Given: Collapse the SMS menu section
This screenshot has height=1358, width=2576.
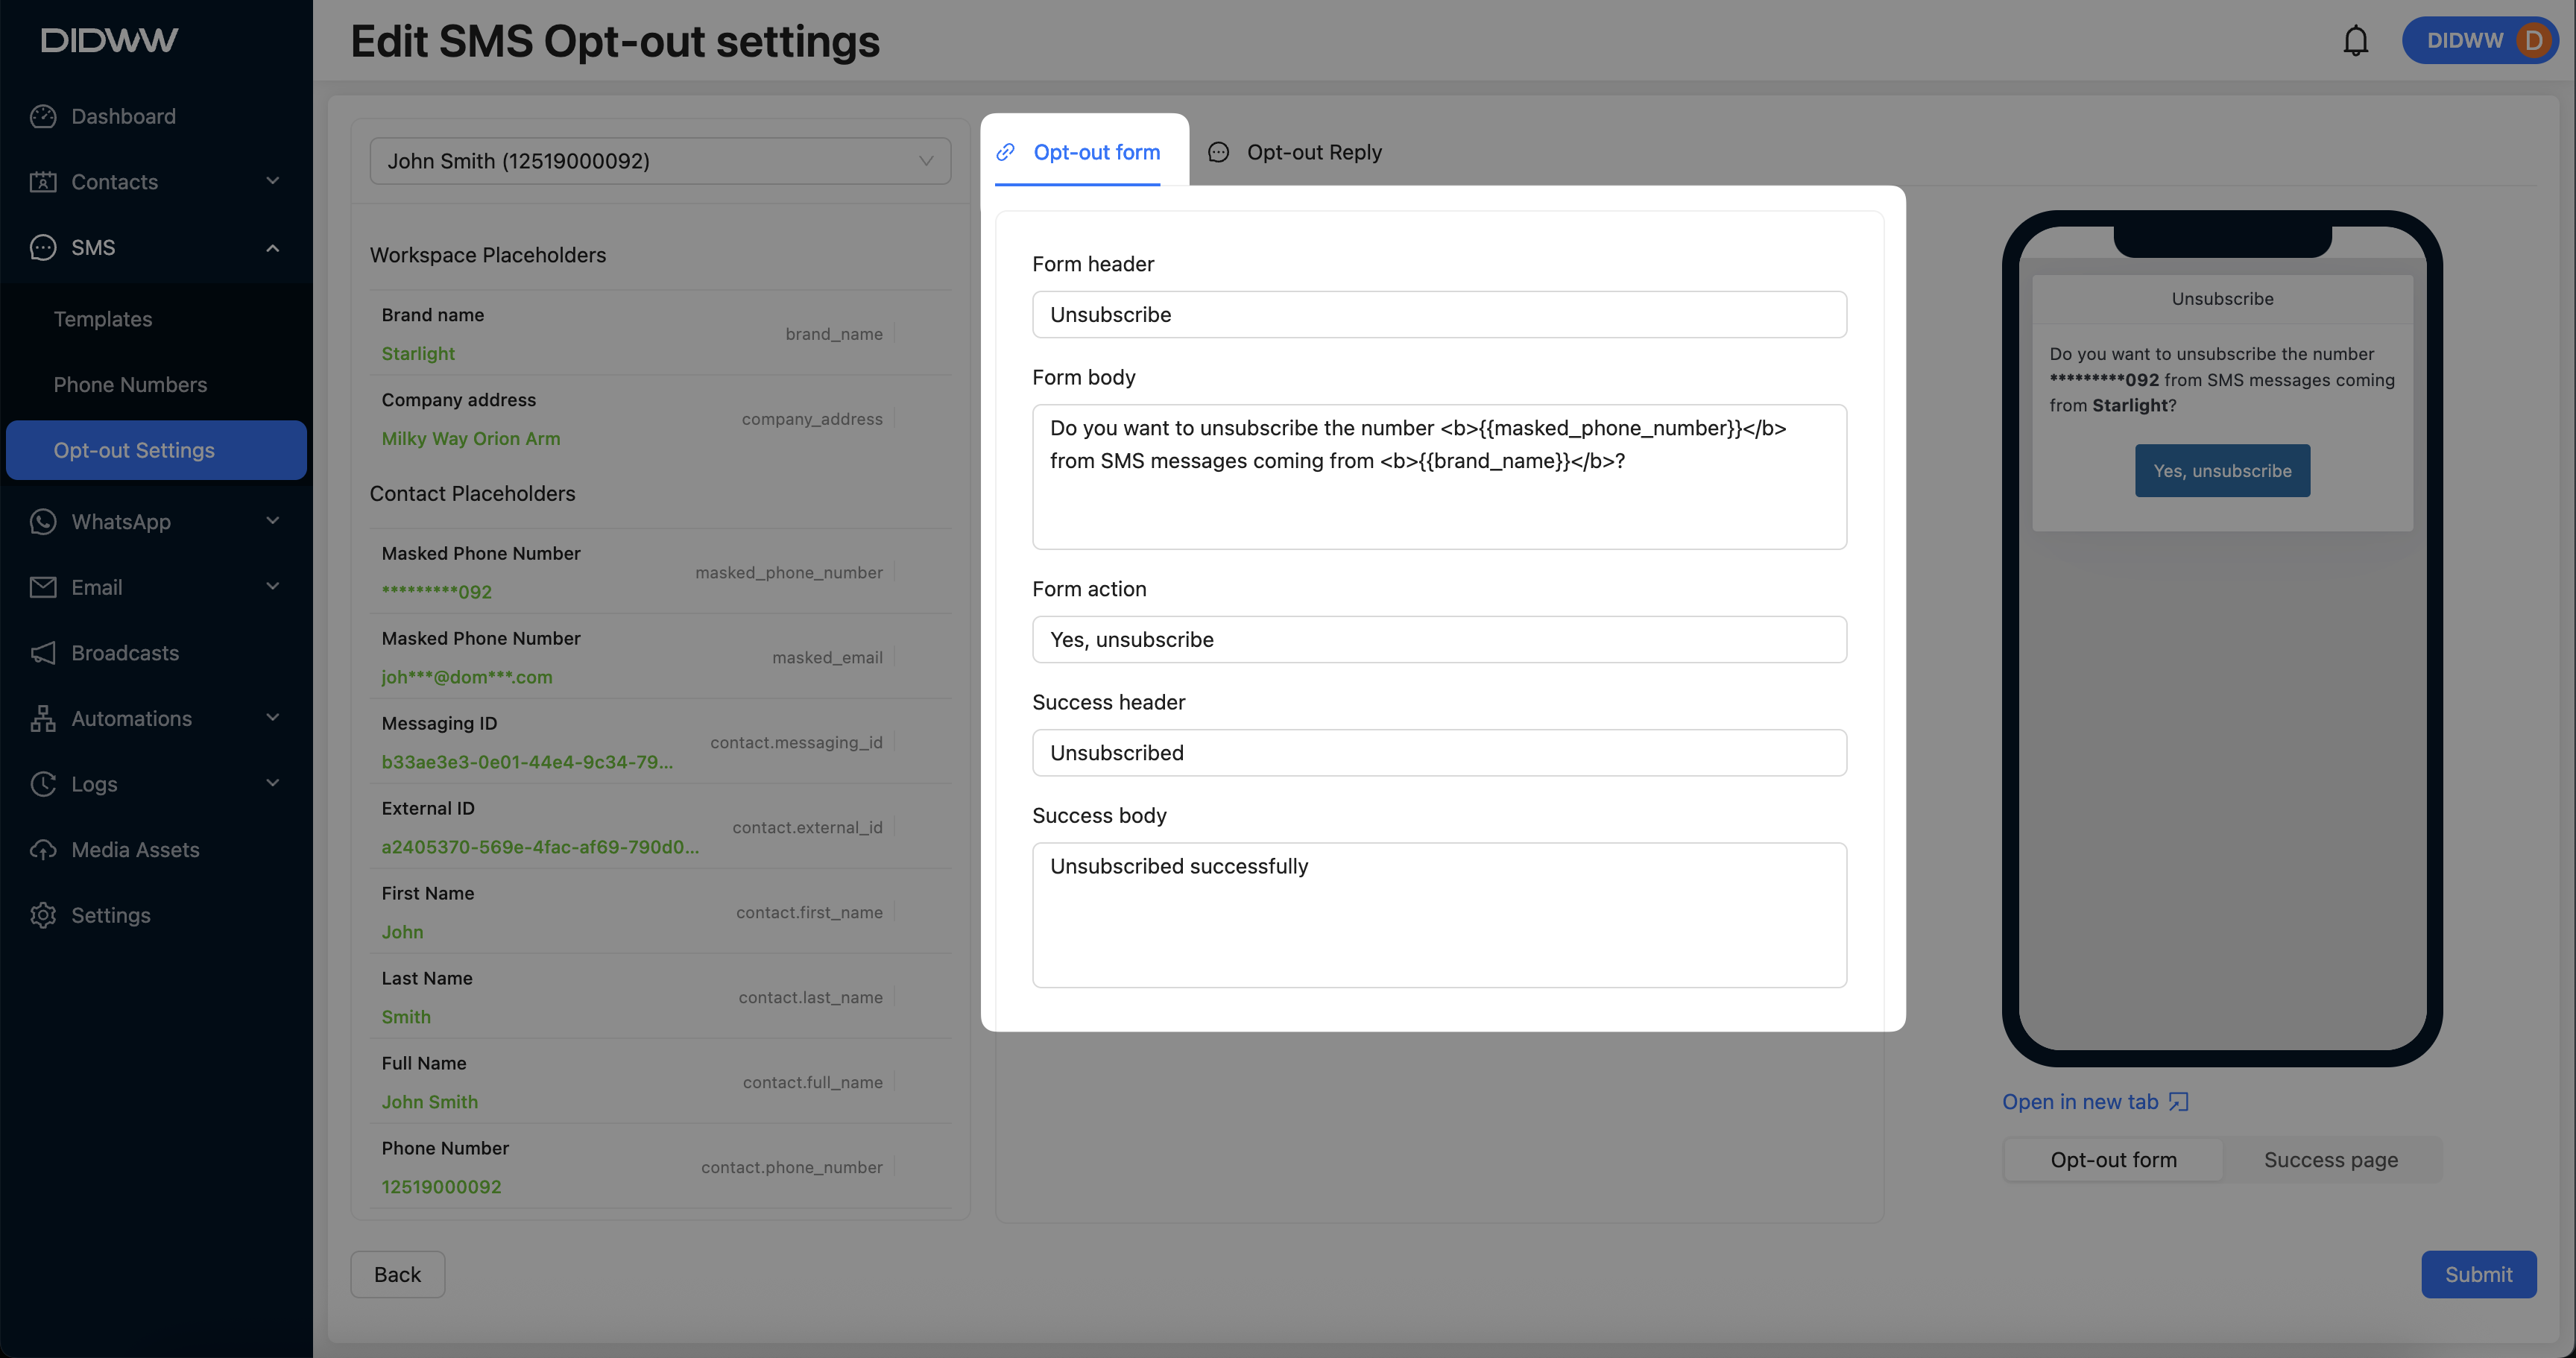Looking at the screenshot, I should point(272,248).
